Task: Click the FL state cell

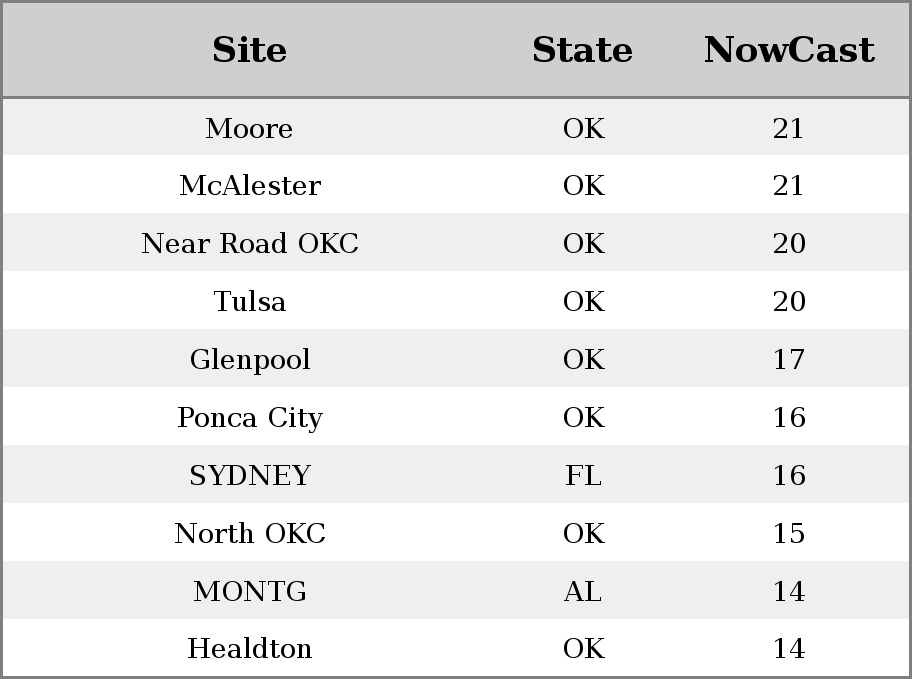Action: (x=583, y=475)
